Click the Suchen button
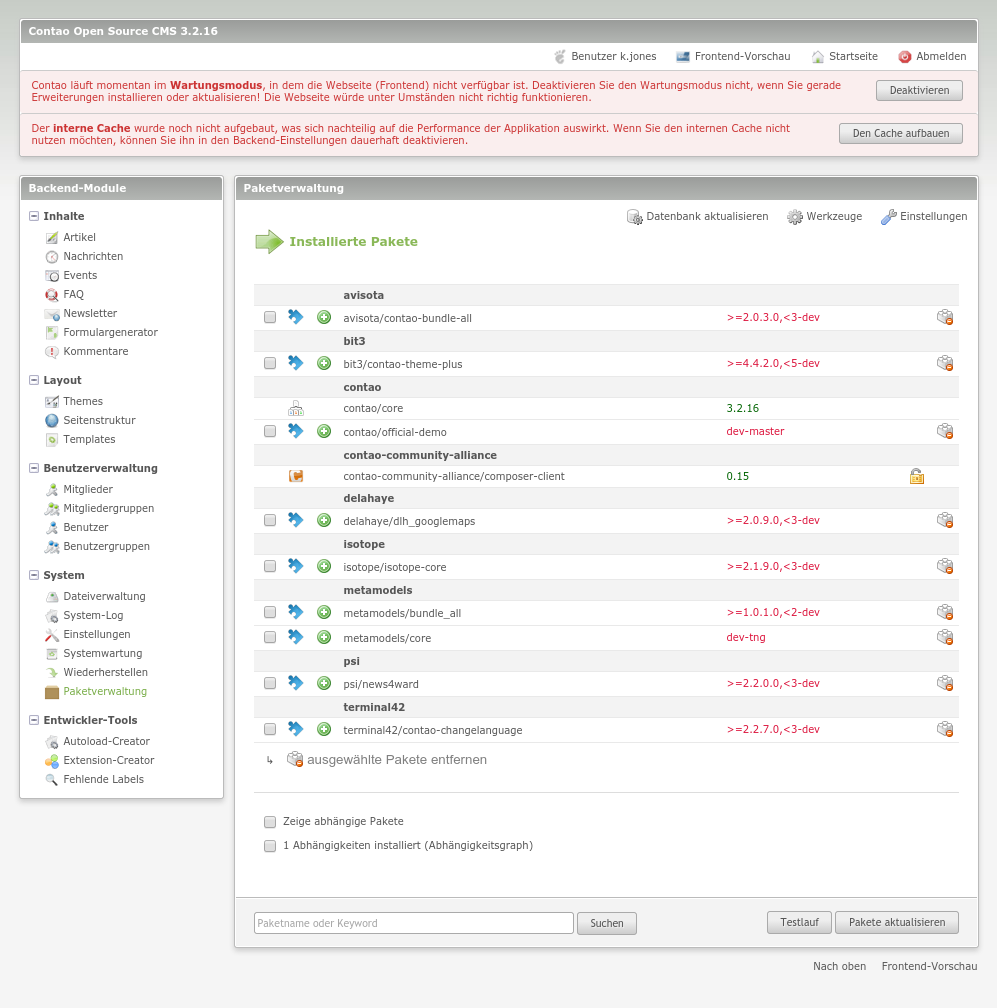This screenshot has height=1008, width=997. tap(607, 923)
